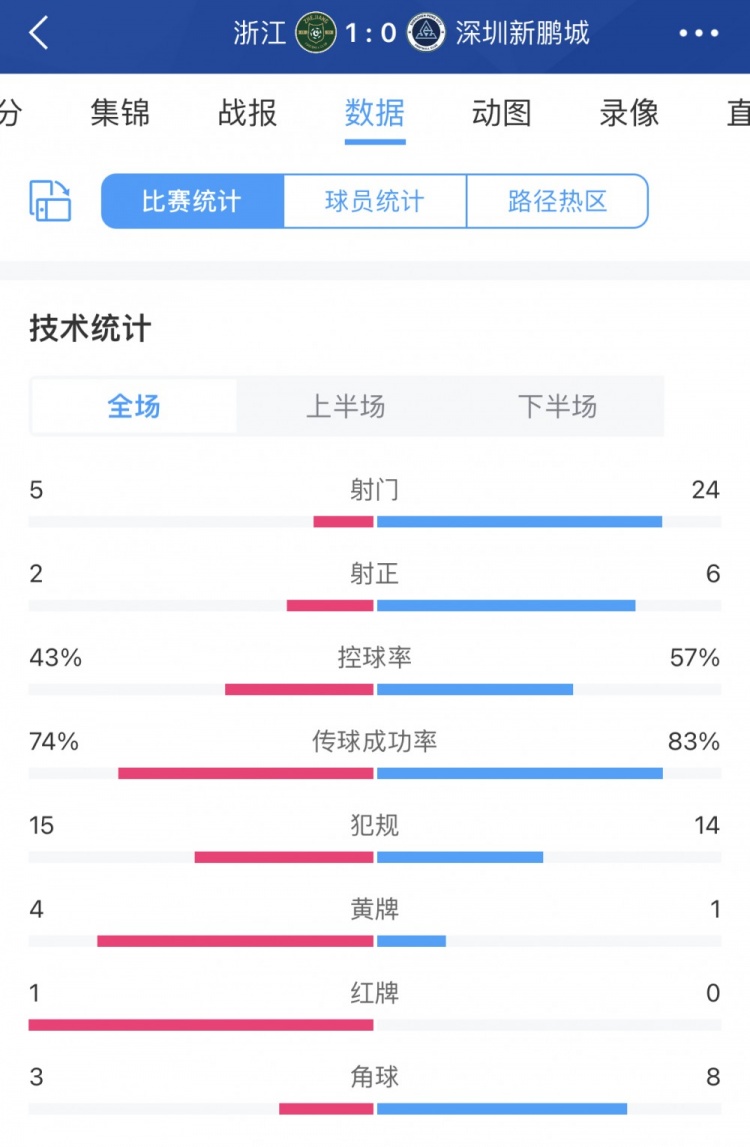Screen dimensions: 750x1147
Task: Switch to the 集锦 tab
Action: click(x=120, y=113)
